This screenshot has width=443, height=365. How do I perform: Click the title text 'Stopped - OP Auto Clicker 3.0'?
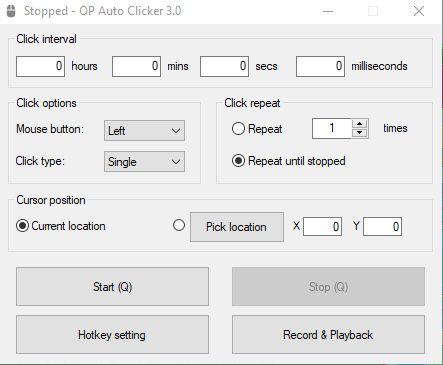point(103,11)
